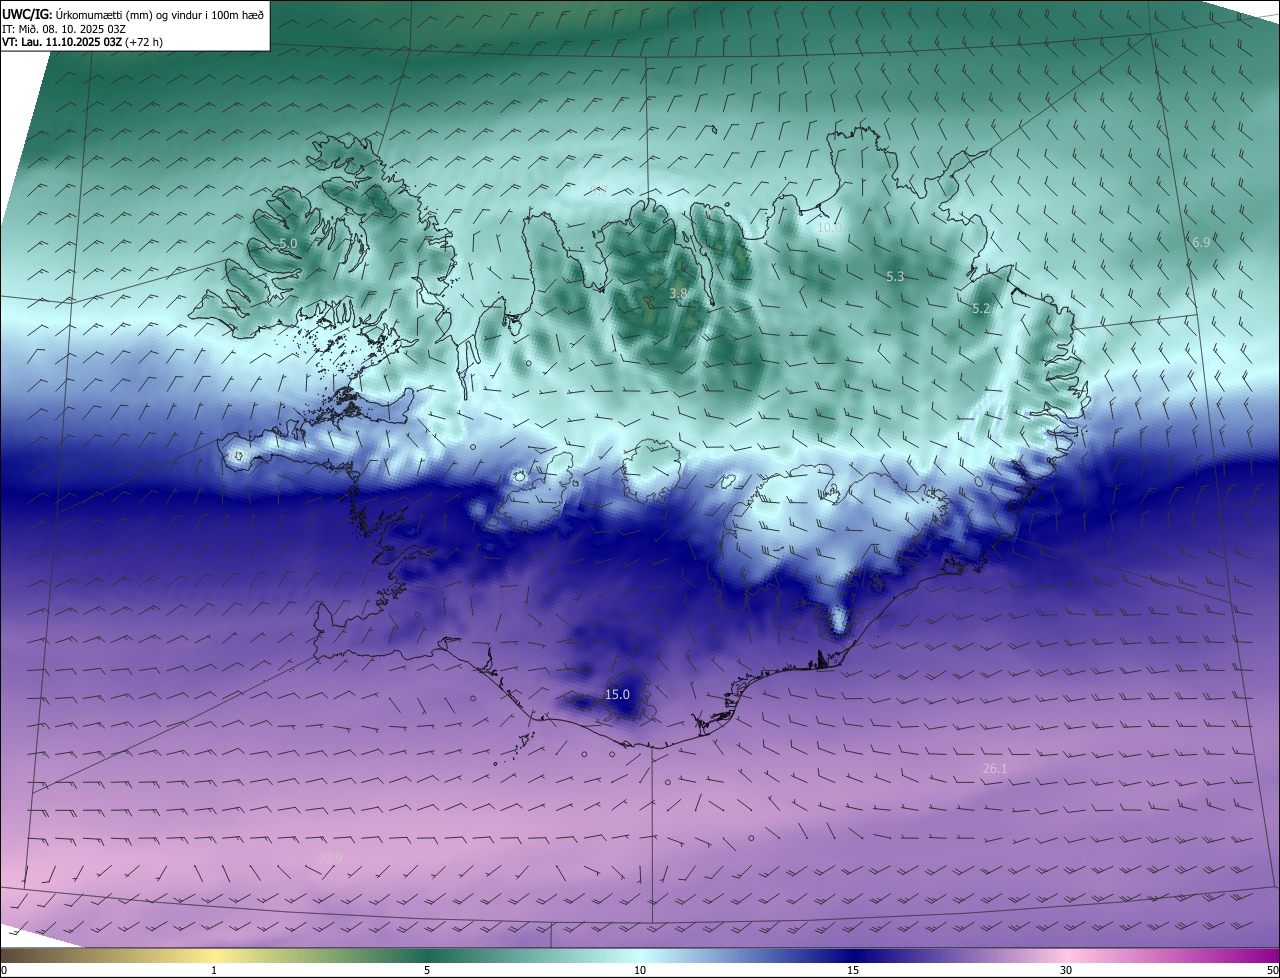Viewport: 1280px width, 978px height.
Task: Click the "15" tick on the color scale
Action: click(x=853, y=970)
